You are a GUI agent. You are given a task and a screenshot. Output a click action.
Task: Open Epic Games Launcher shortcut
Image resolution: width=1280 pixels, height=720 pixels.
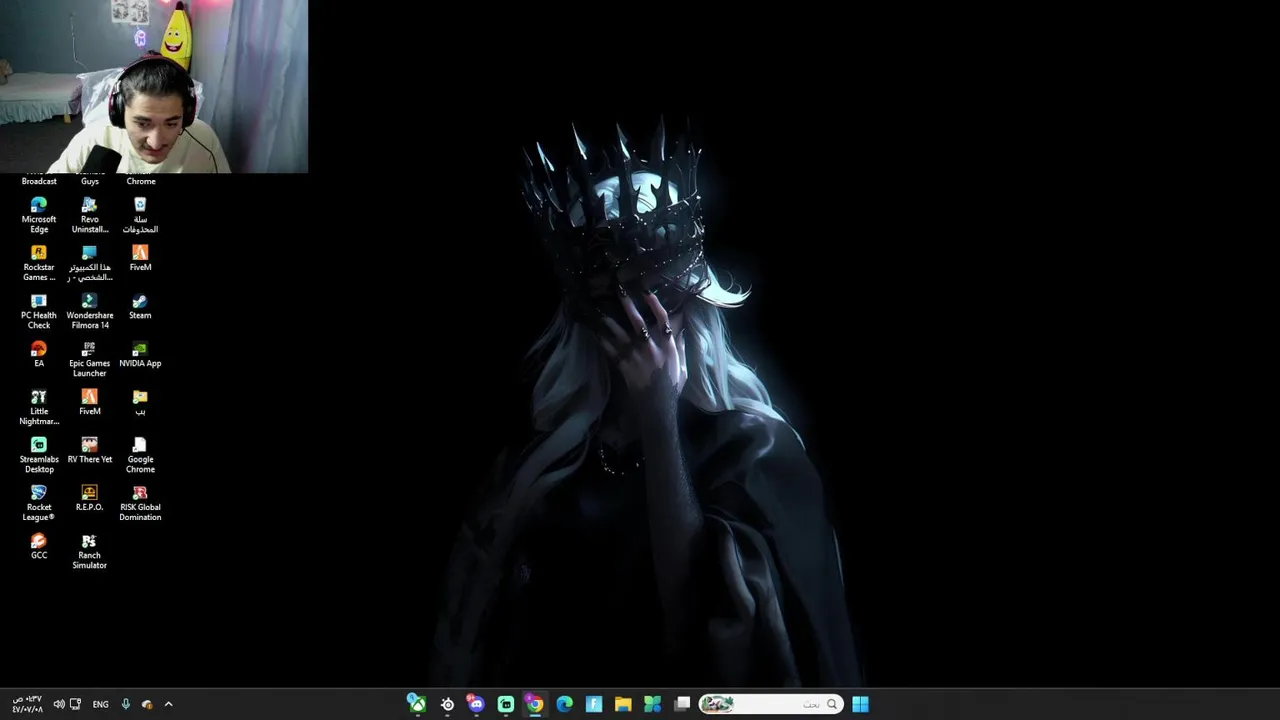(x=89, y=359)
